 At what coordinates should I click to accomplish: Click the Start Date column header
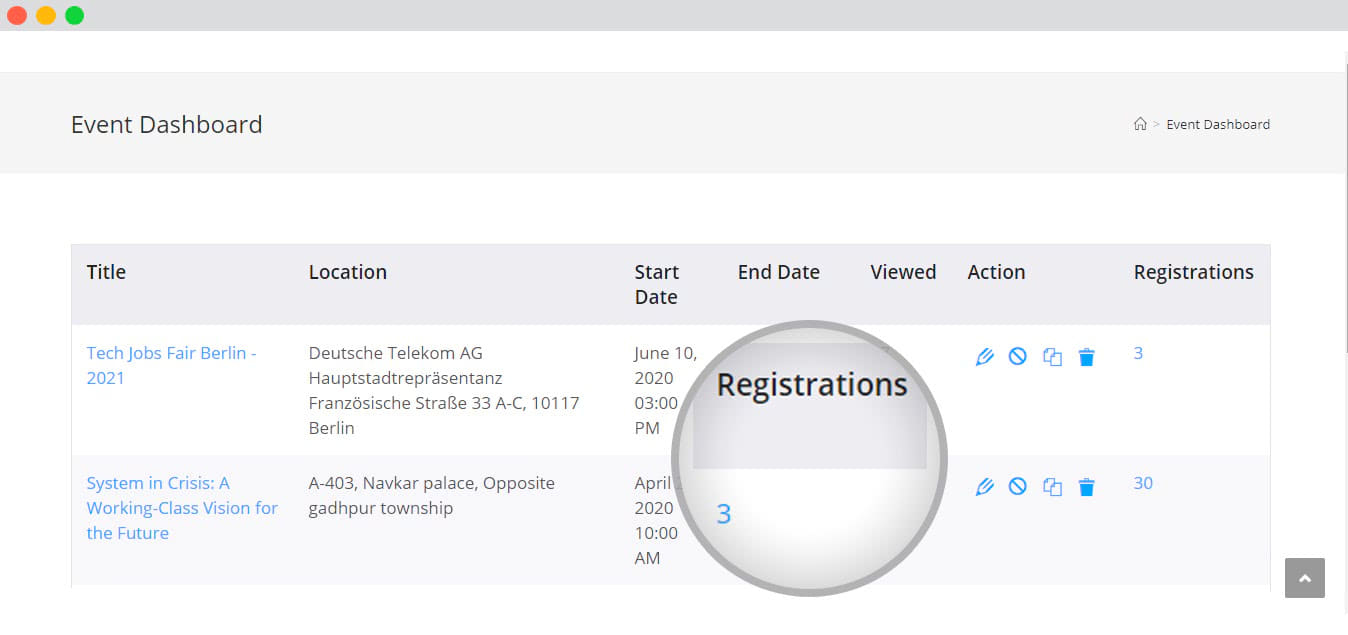coord(656,284)
